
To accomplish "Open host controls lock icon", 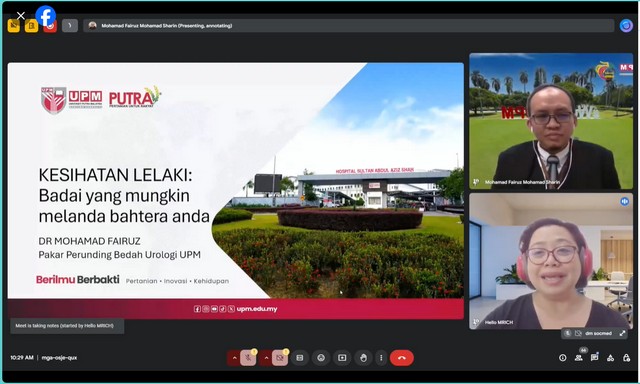I will tap(626, 358).
